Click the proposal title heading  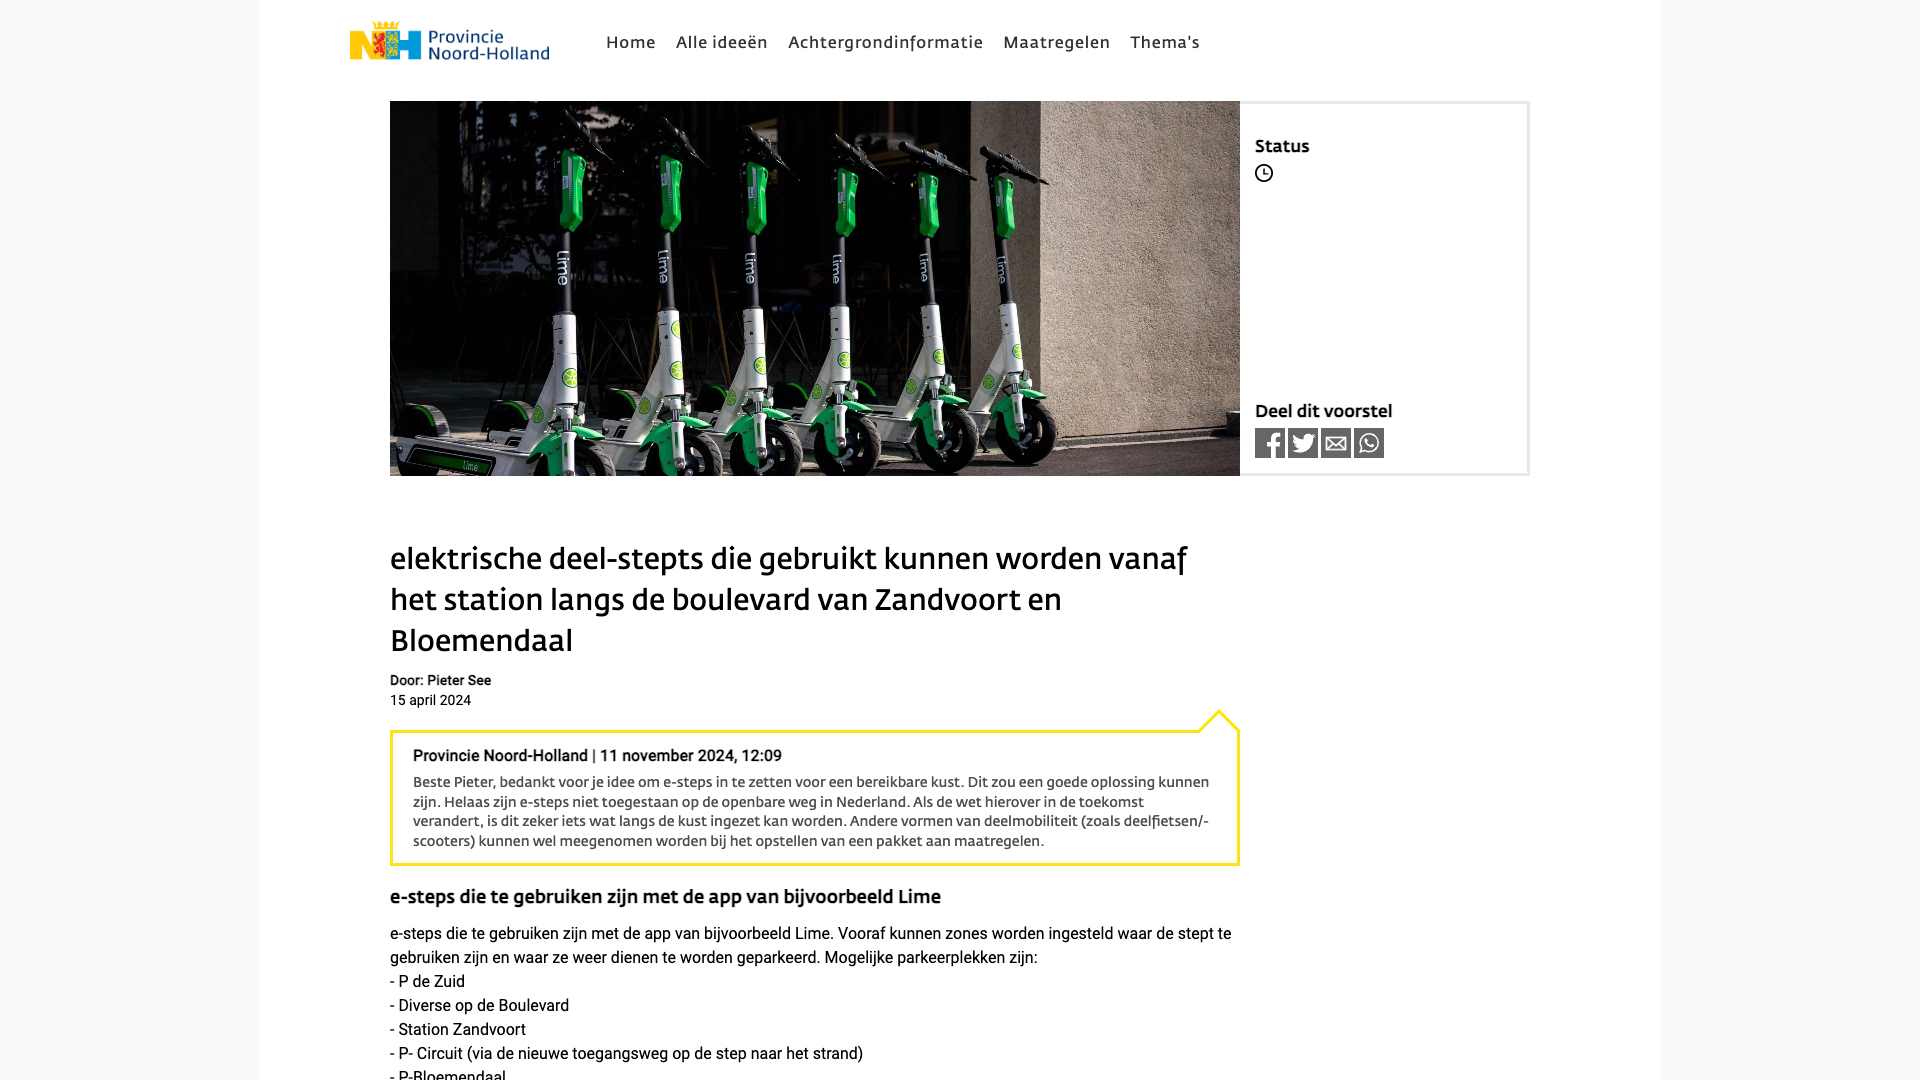(788, 599)
